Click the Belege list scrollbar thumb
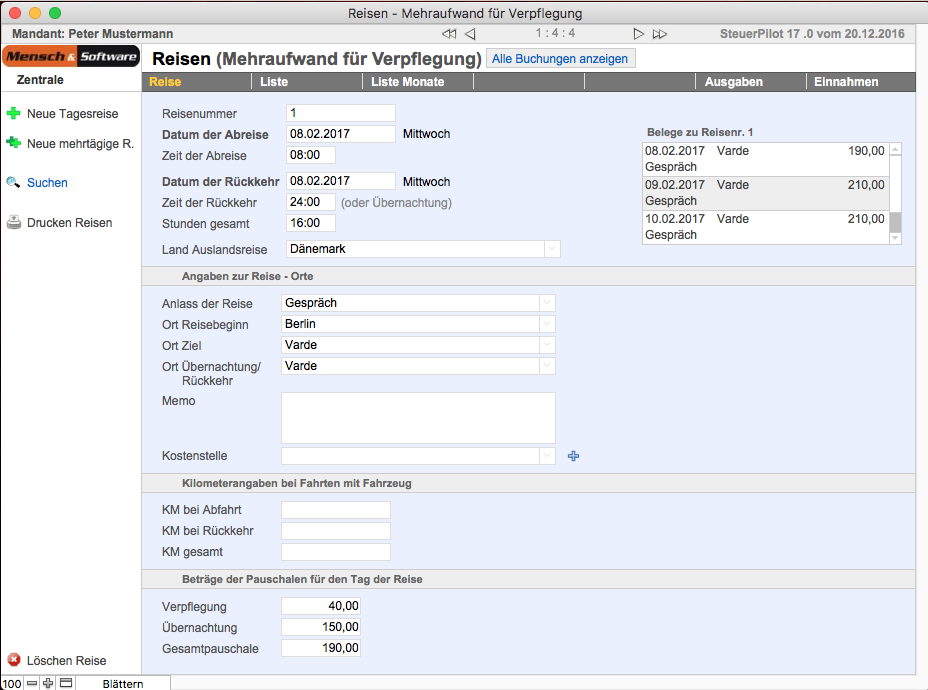The height and width of the screenshot is (690, 928). coord(895,223)
